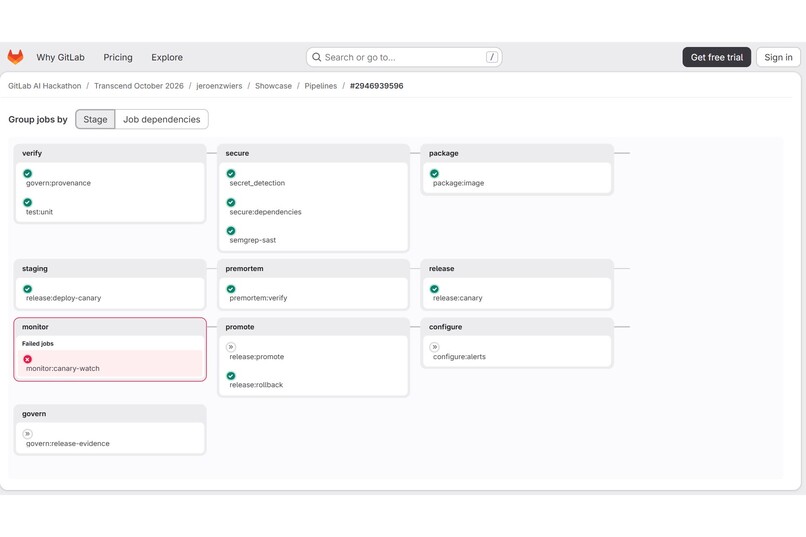Focus the Search or go to field
This screenshot has height=537, width=806.
404,57
